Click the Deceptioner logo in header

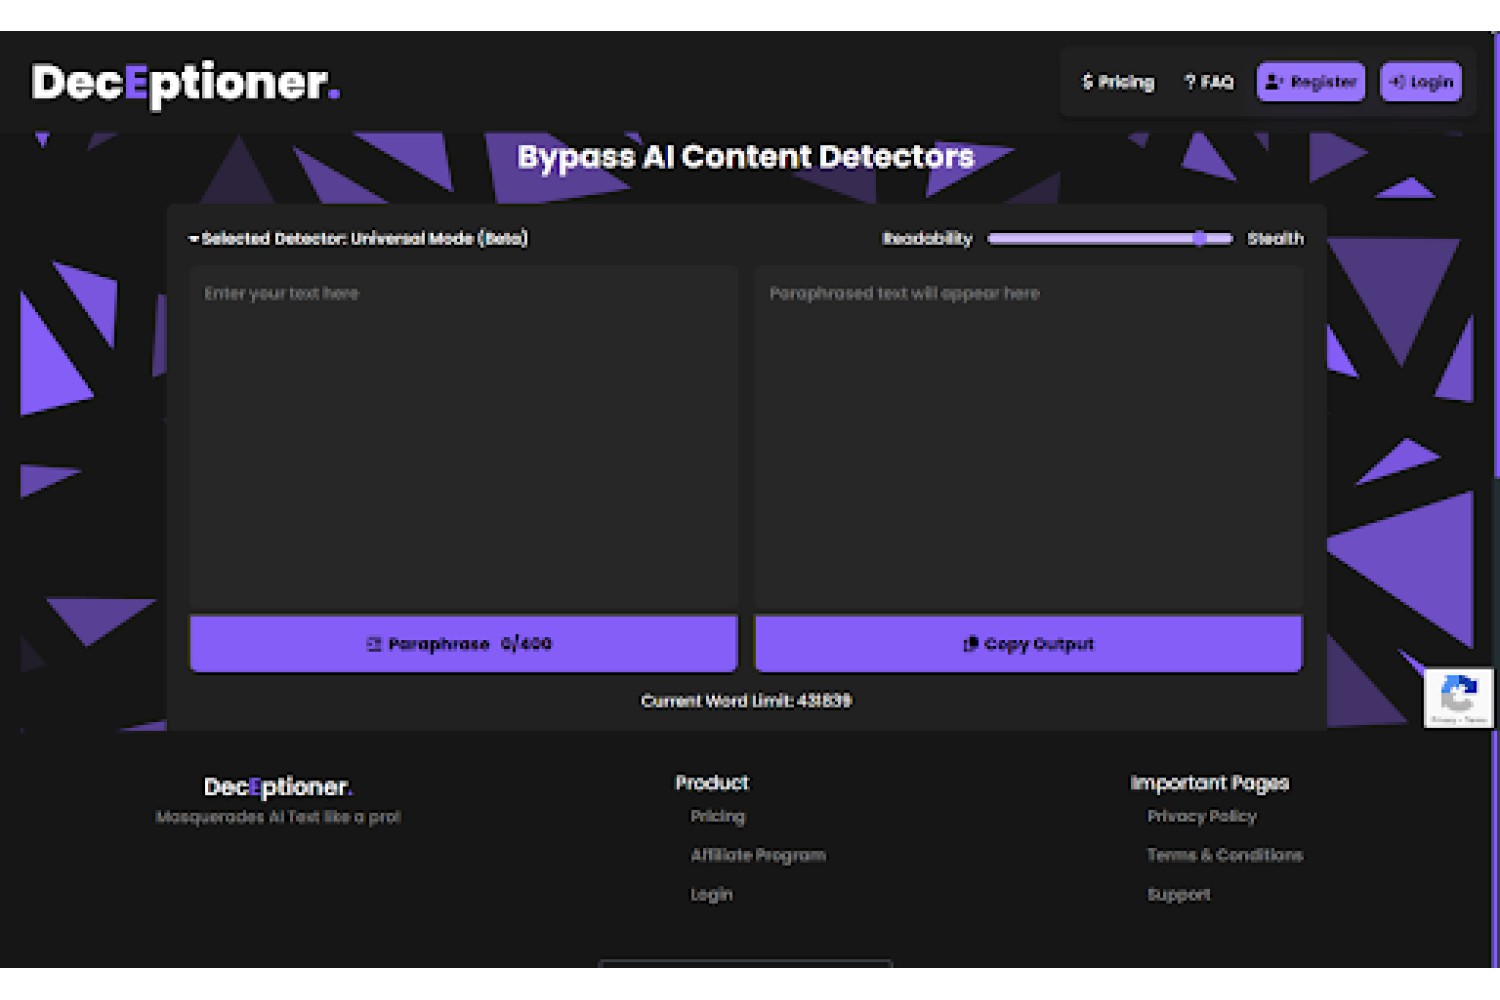tap(186, 84)
